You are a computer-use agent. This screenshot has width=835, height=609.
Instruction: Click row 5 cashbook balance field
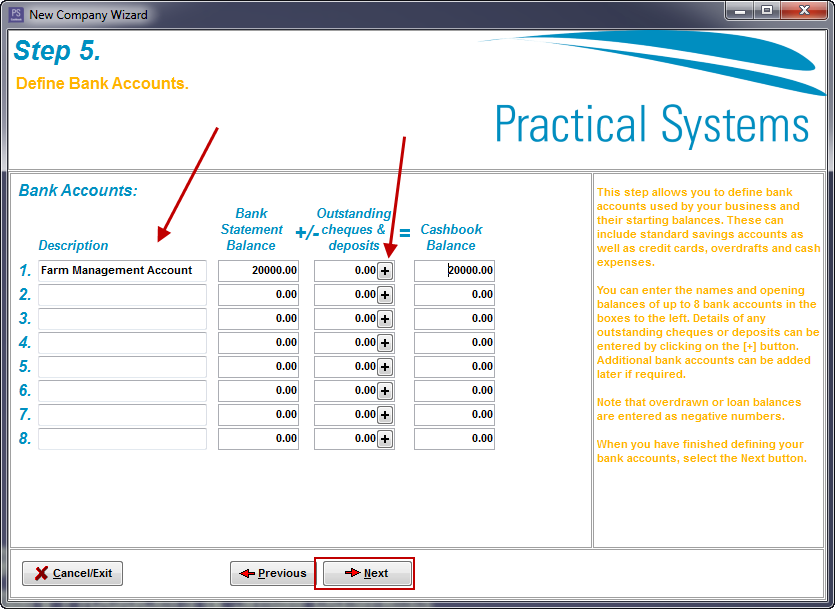[x=454, y=367]
